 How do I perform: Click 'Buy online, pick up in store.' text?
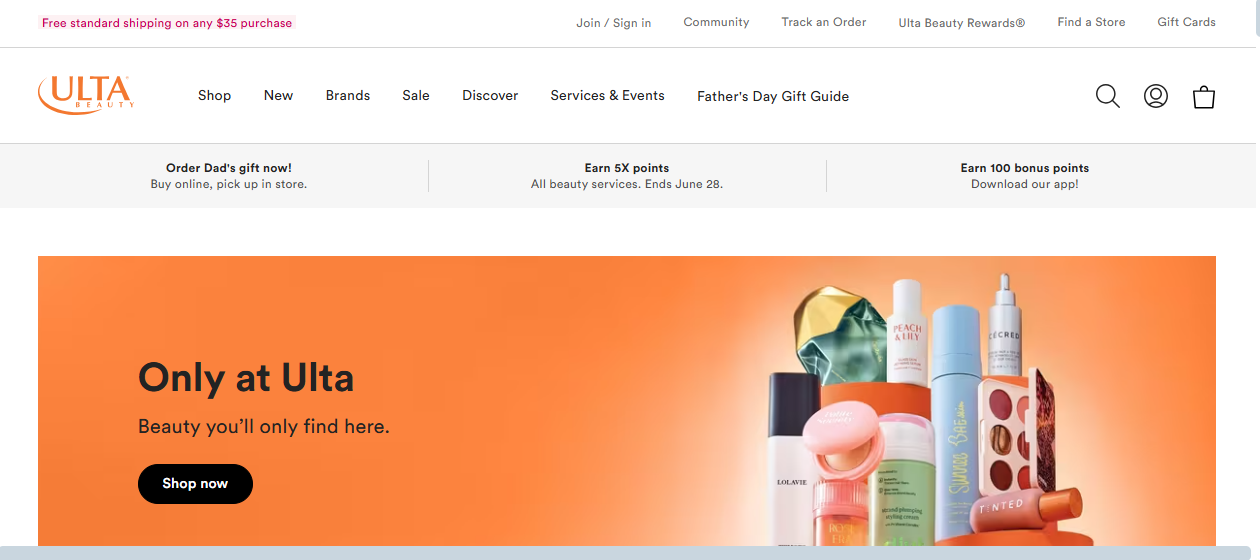(x=229, y=184)
